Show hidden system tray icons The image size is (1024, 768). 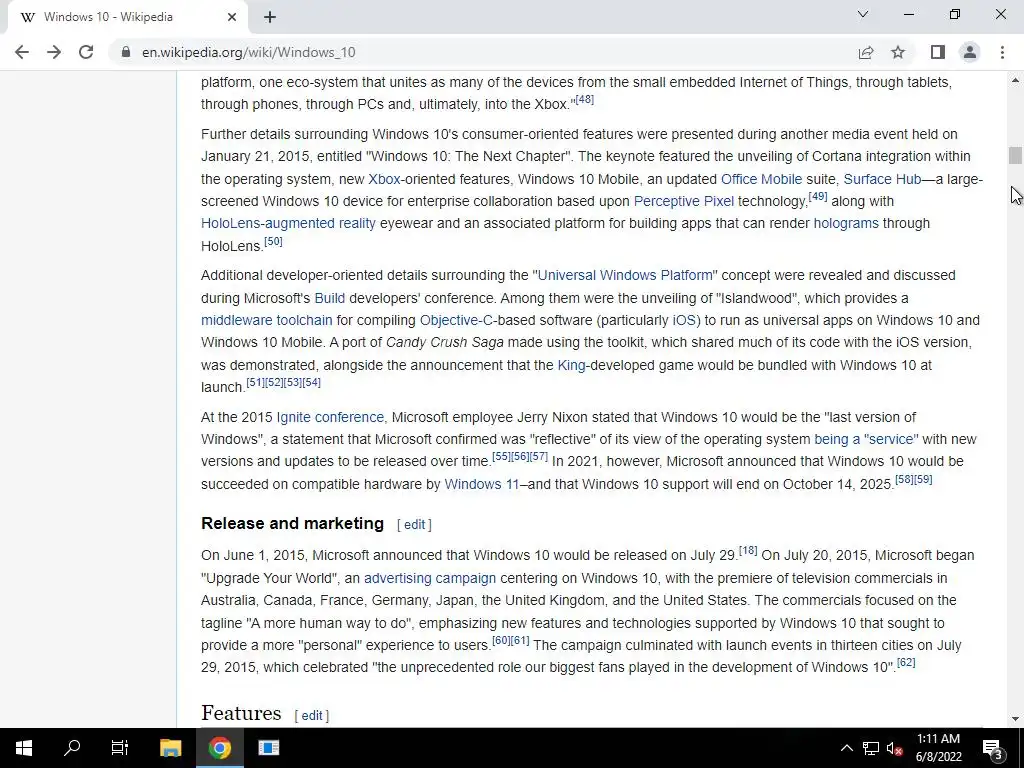pos(846,748)
